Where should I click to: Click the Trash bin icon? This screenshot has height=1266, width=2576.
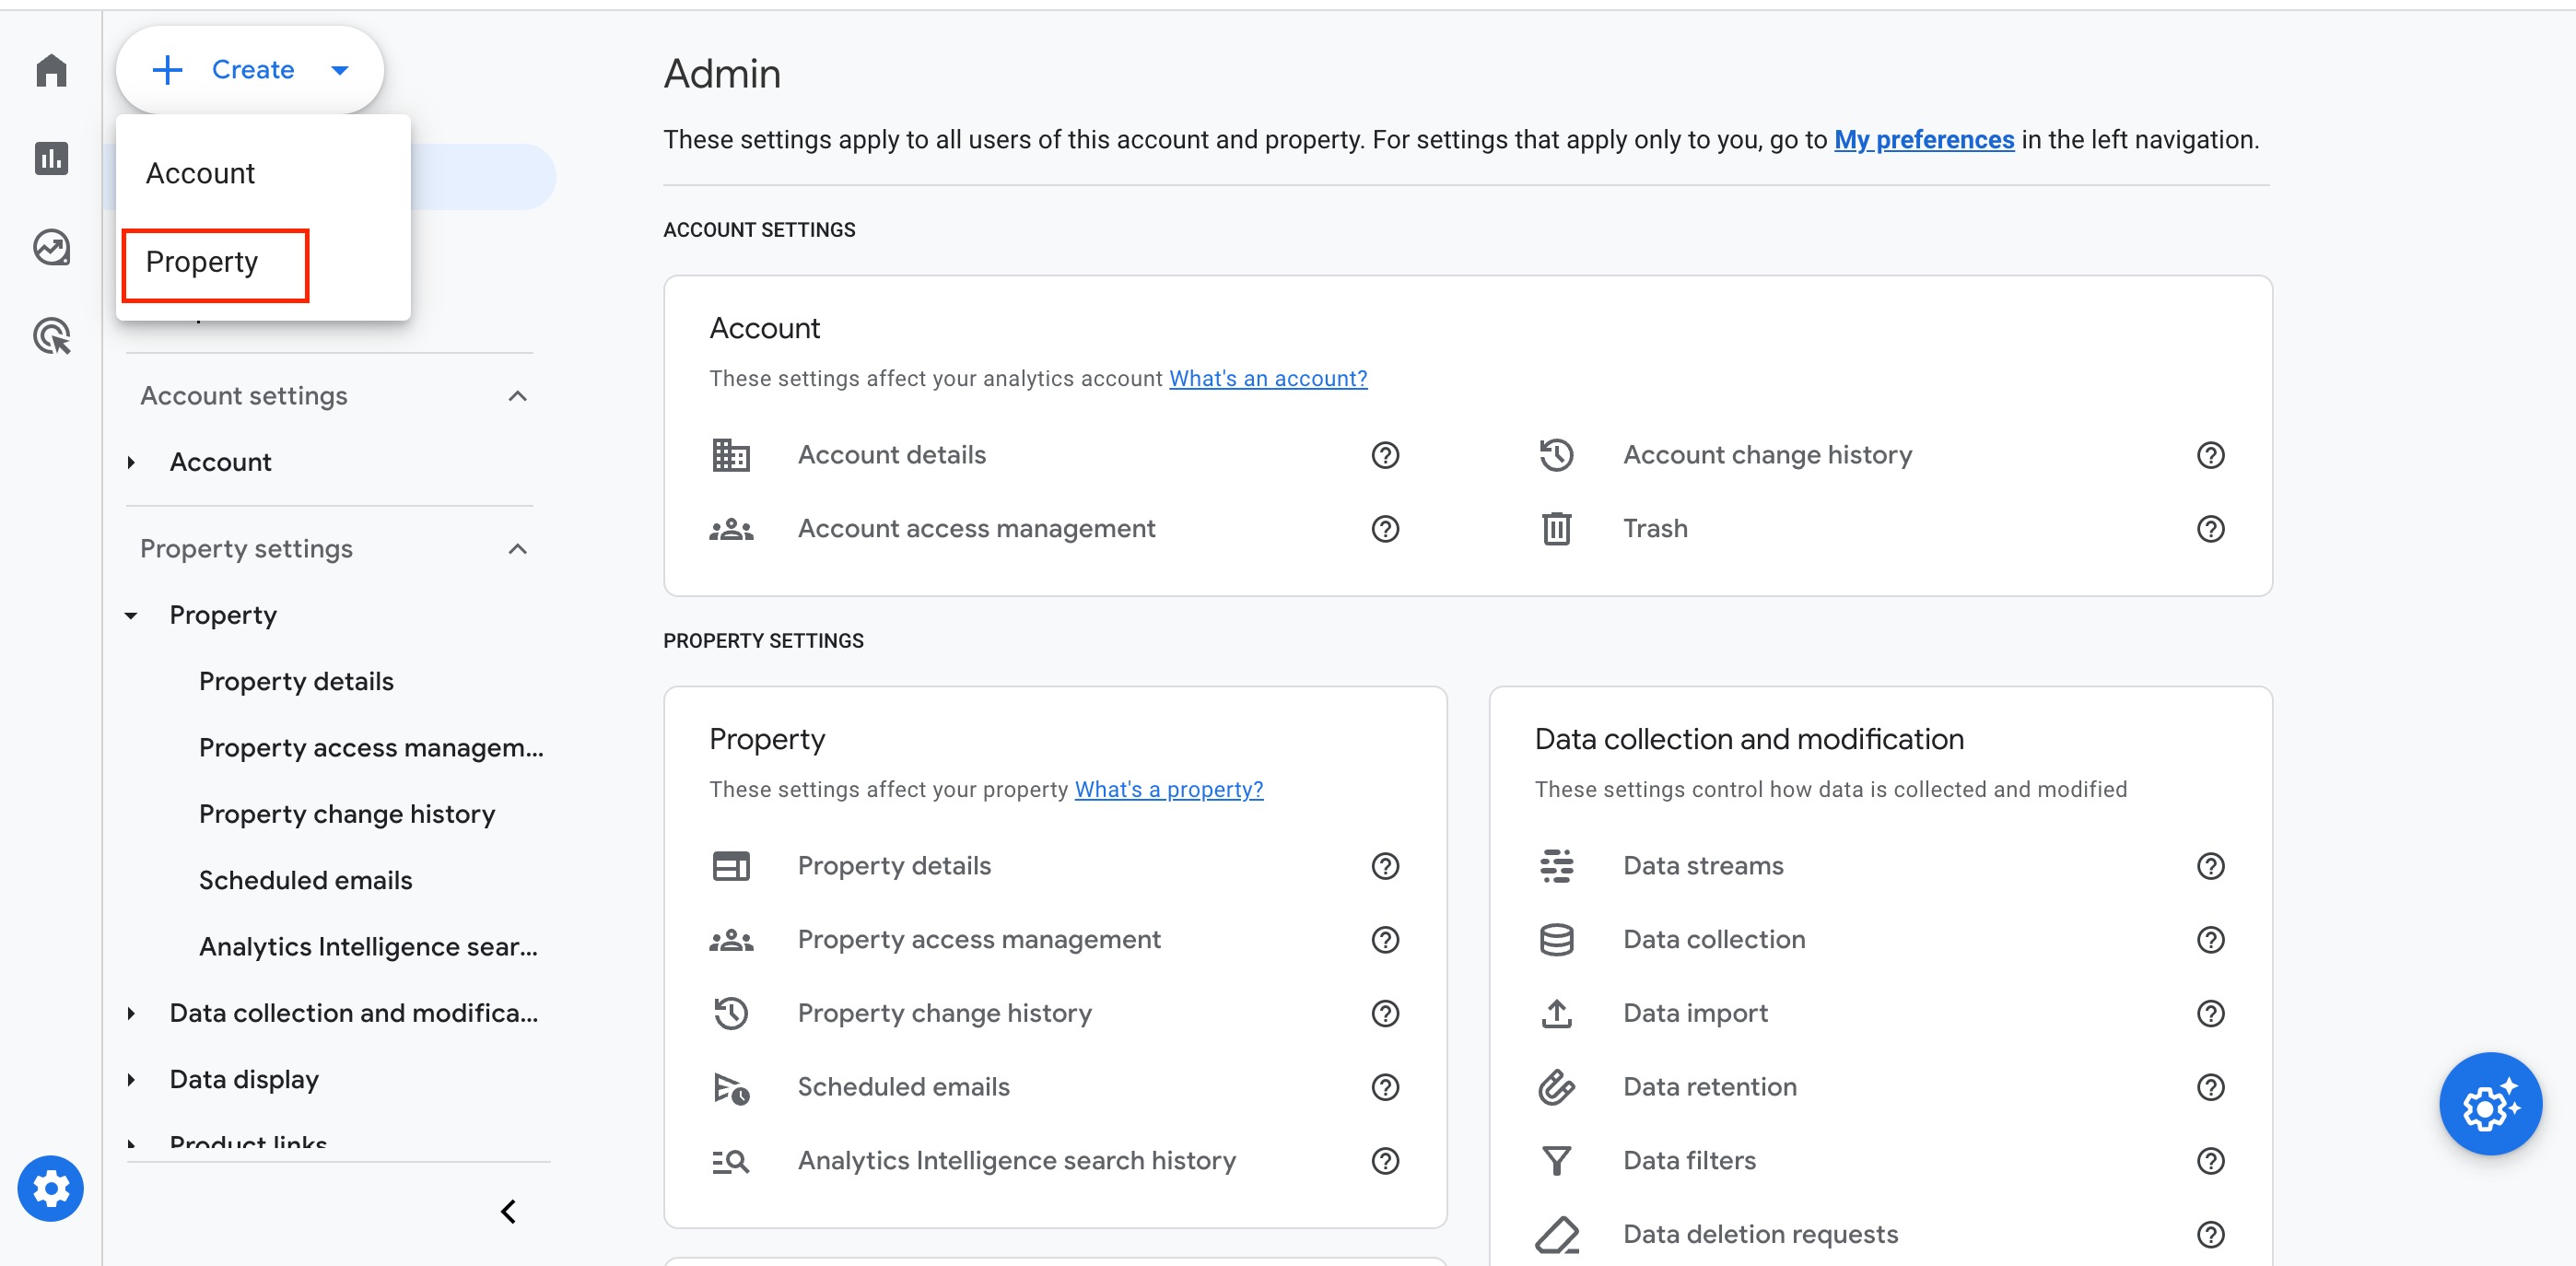tap(1556, 529)
